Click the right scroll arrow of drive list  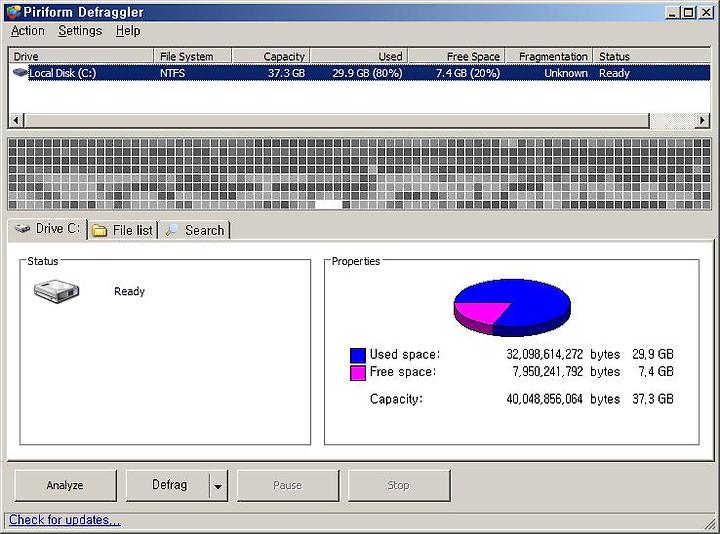click(702, 121)
